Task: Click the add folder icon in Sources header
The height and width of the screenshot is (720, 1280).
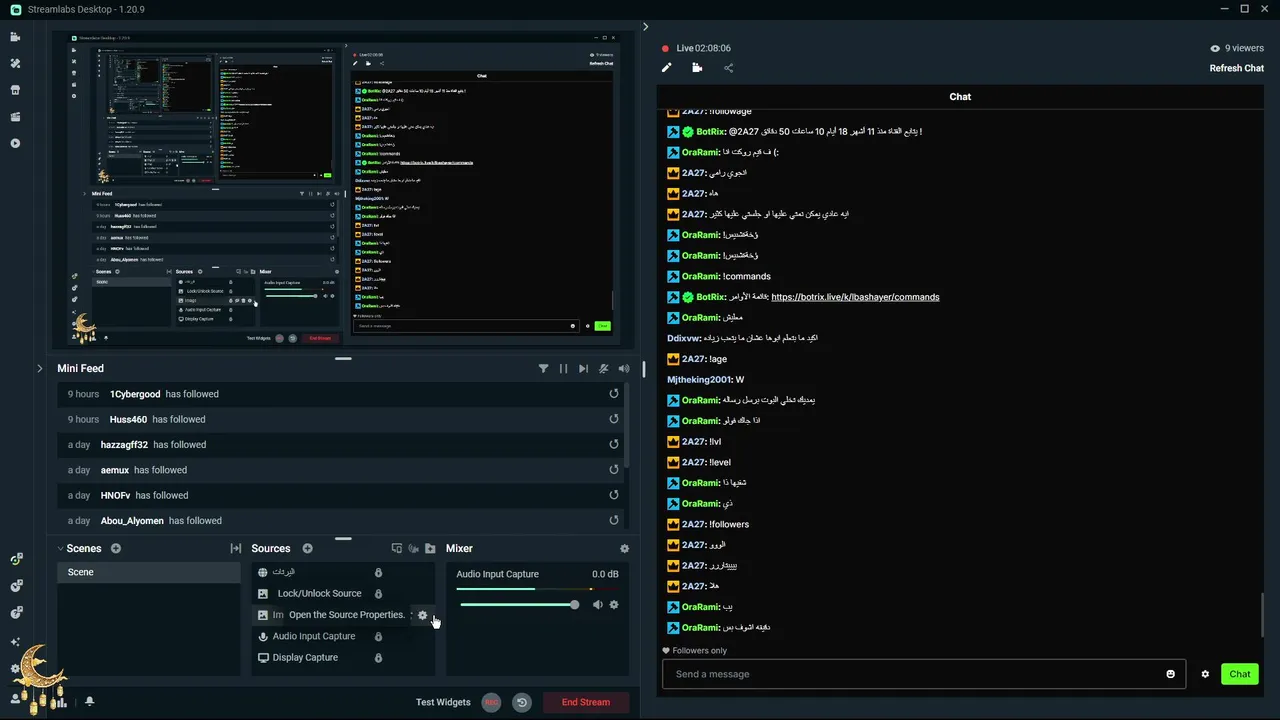Action: click(430, 548)
